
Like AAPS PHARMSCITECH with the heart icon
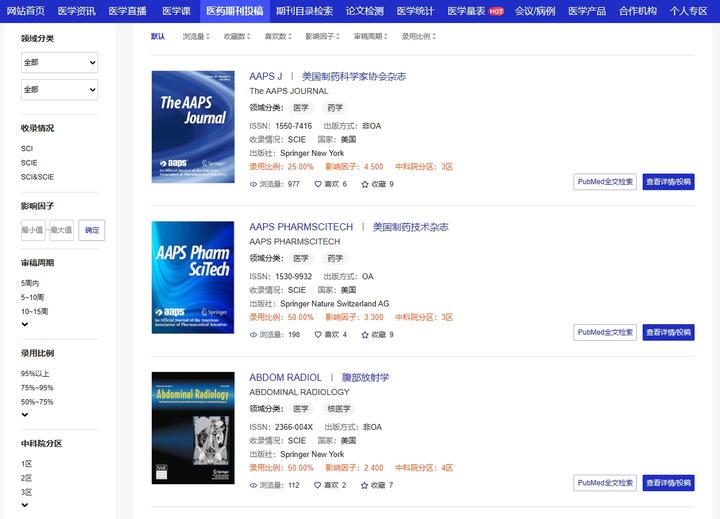click(318, 335)
